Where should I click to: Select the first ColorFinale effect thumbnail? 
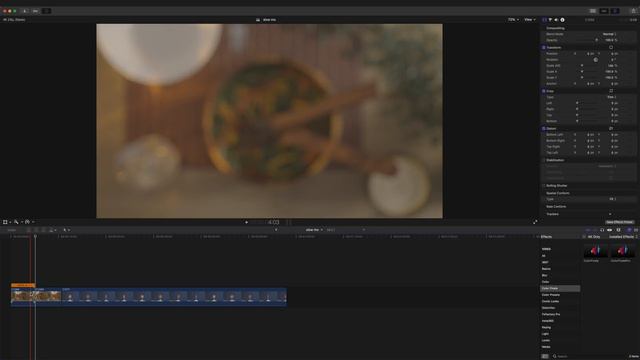595,250
